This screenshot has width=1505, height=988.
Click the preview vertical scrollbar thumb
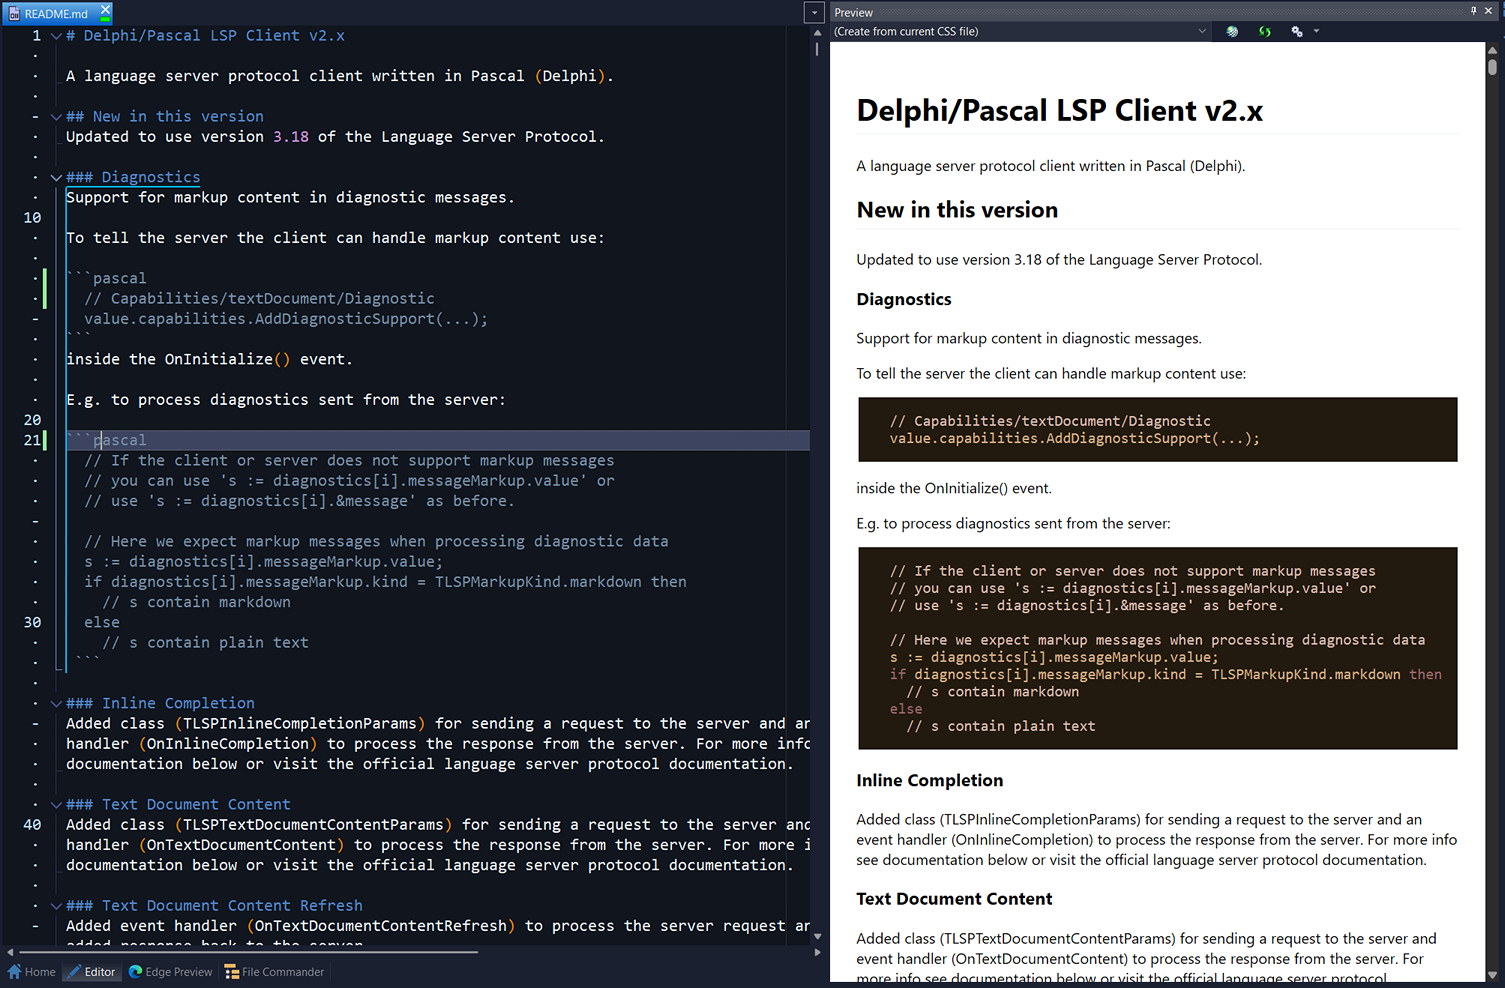click(1492, 66)
